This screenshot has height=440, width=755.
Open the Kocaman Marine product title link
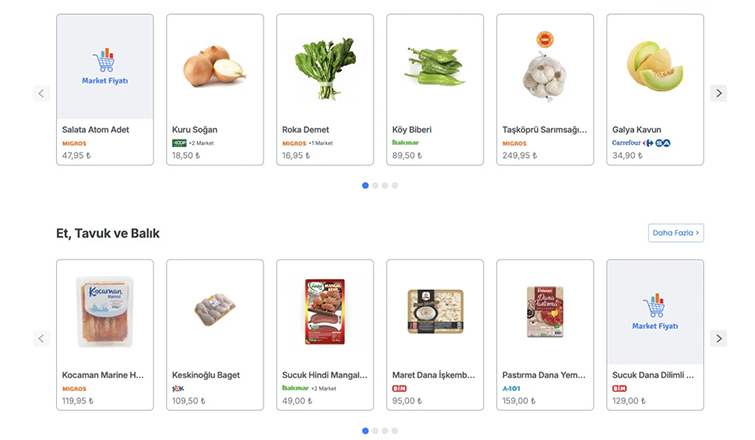pos(104,375)
